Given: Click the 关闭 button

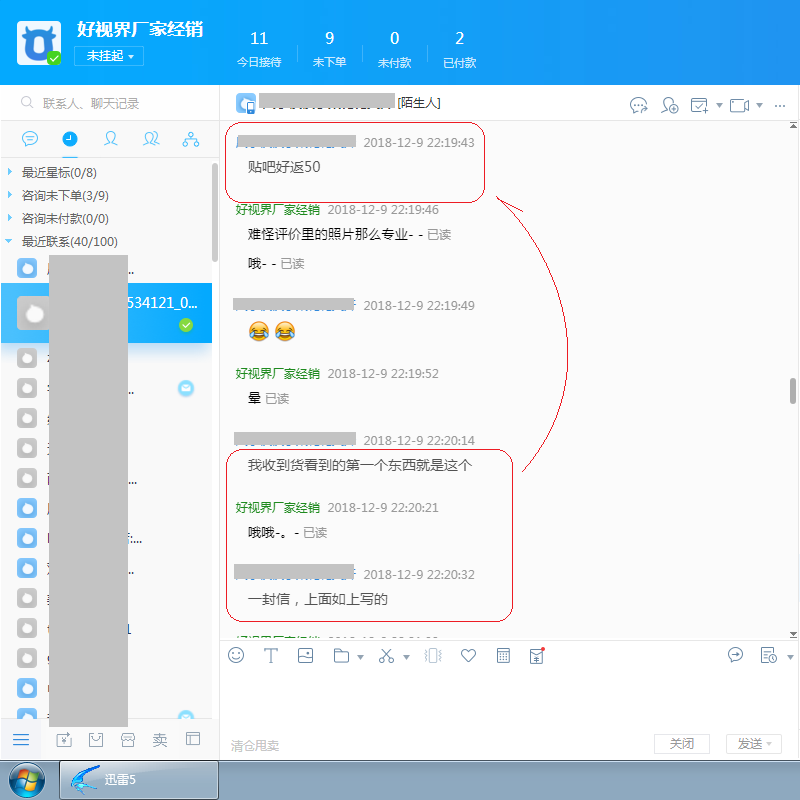Looking at the screenshot, I should [x=682, y=743].
